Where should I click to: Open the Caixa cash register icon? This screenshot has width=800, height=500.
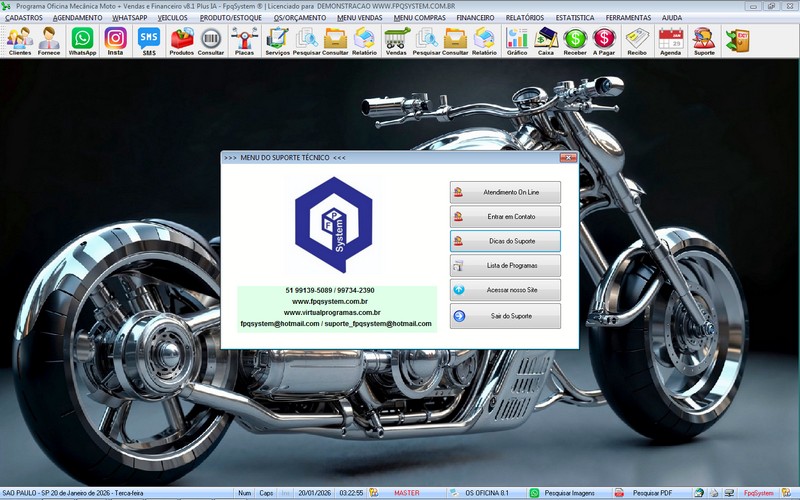coord(546,41)
